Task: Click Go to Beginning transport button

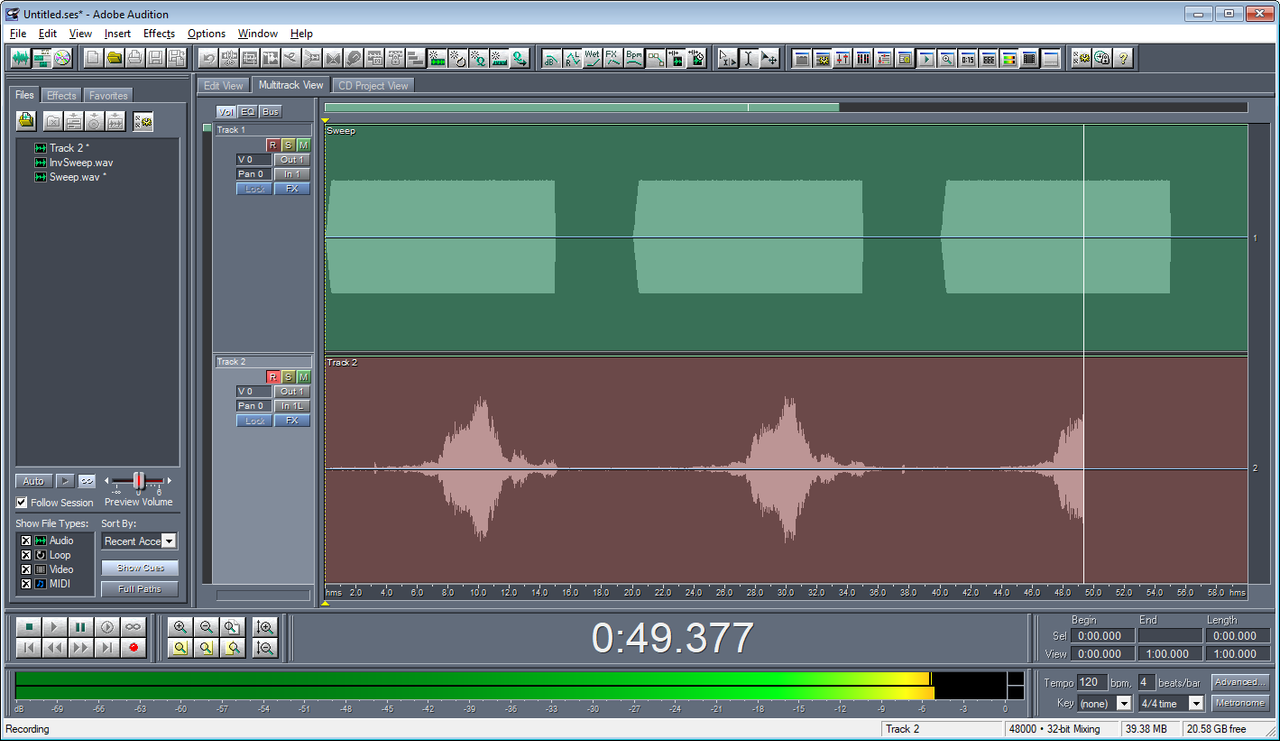Action: click(29, 648)
